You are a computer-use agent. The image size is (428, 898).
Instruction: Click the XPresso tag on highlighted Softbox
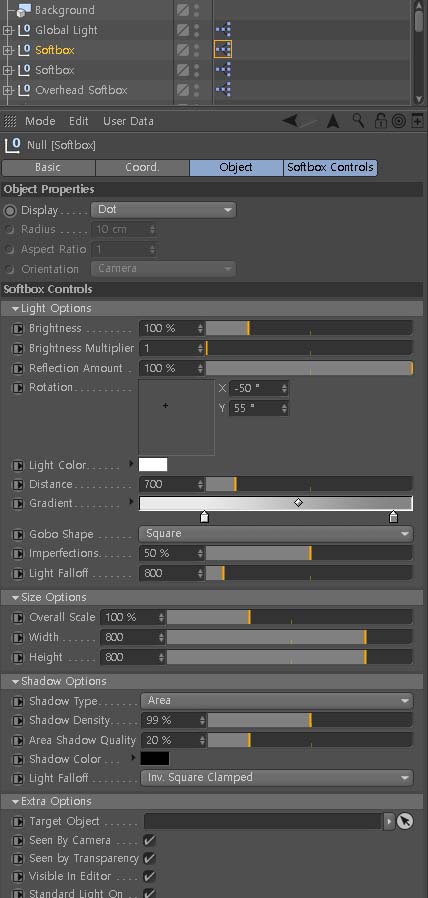[x=223, y=50]
